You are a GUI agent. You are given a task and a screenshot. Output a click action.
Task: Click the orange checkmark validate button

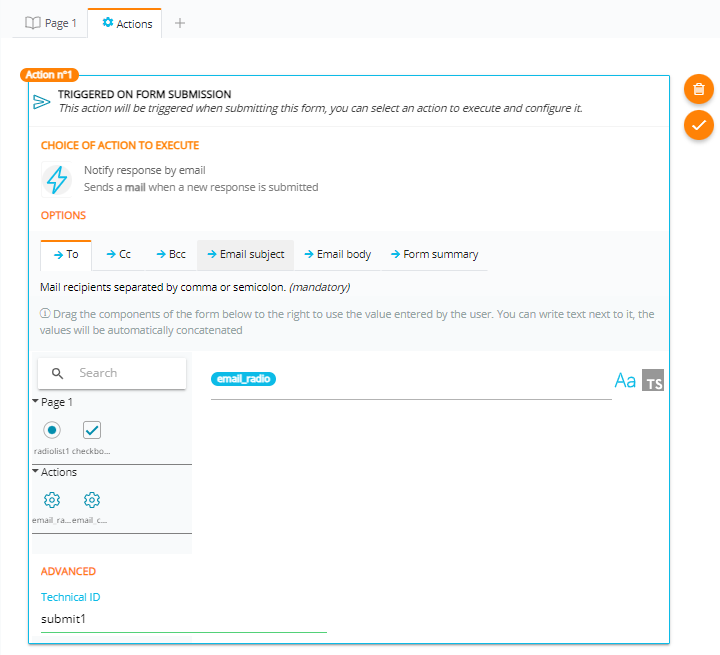(x=699, y=125)
